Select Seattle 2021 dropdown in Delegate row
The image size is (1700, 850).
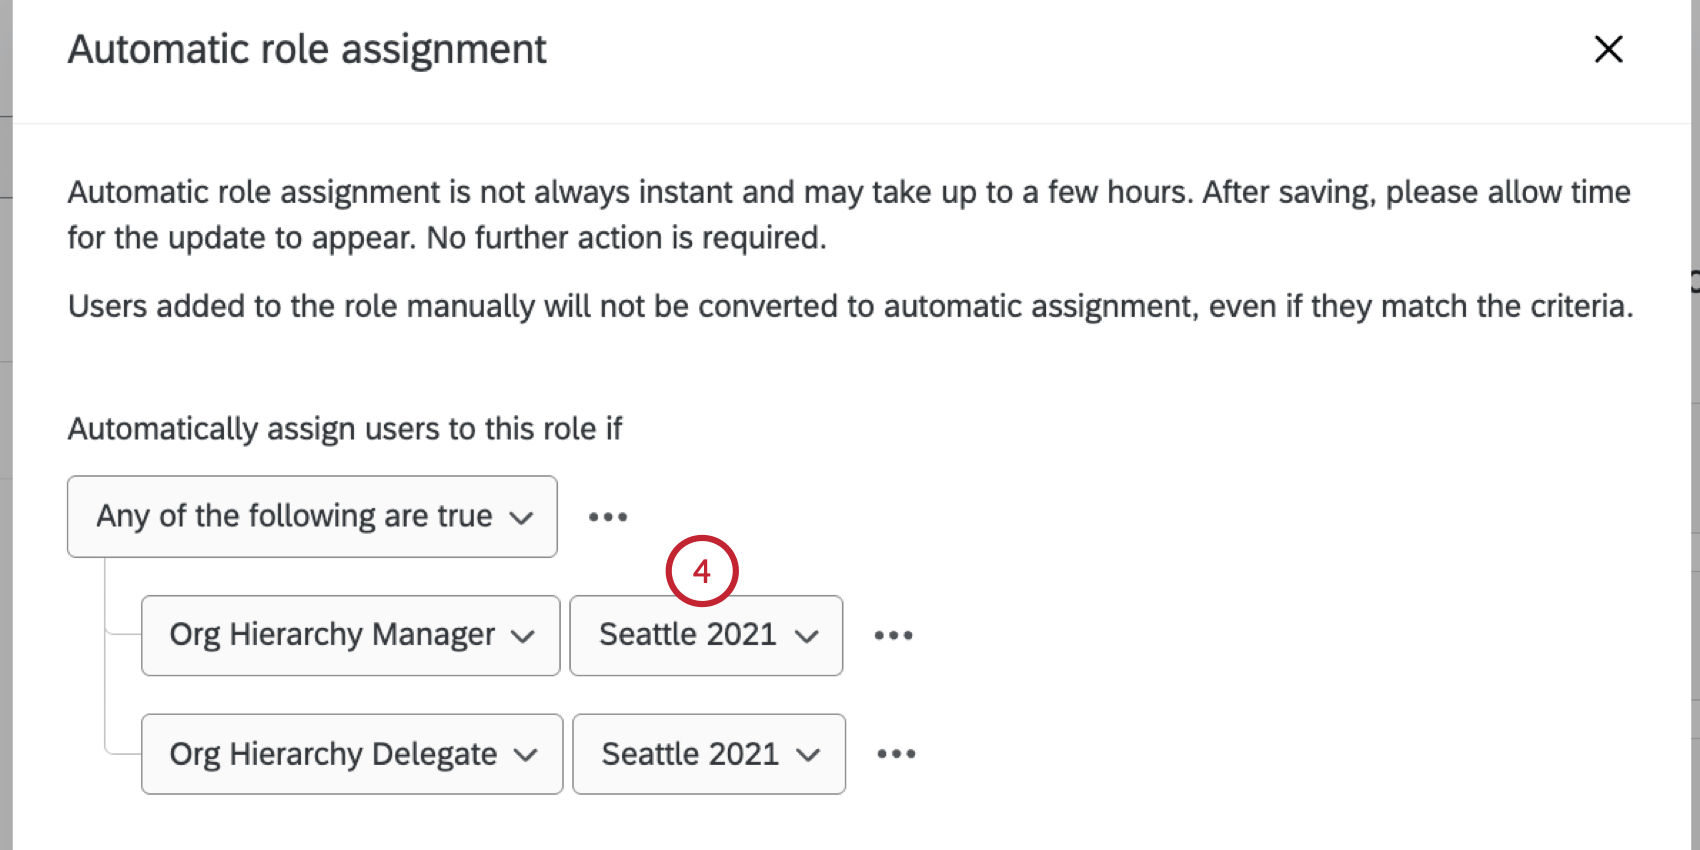pyautogui.click(x=708, y=754)
